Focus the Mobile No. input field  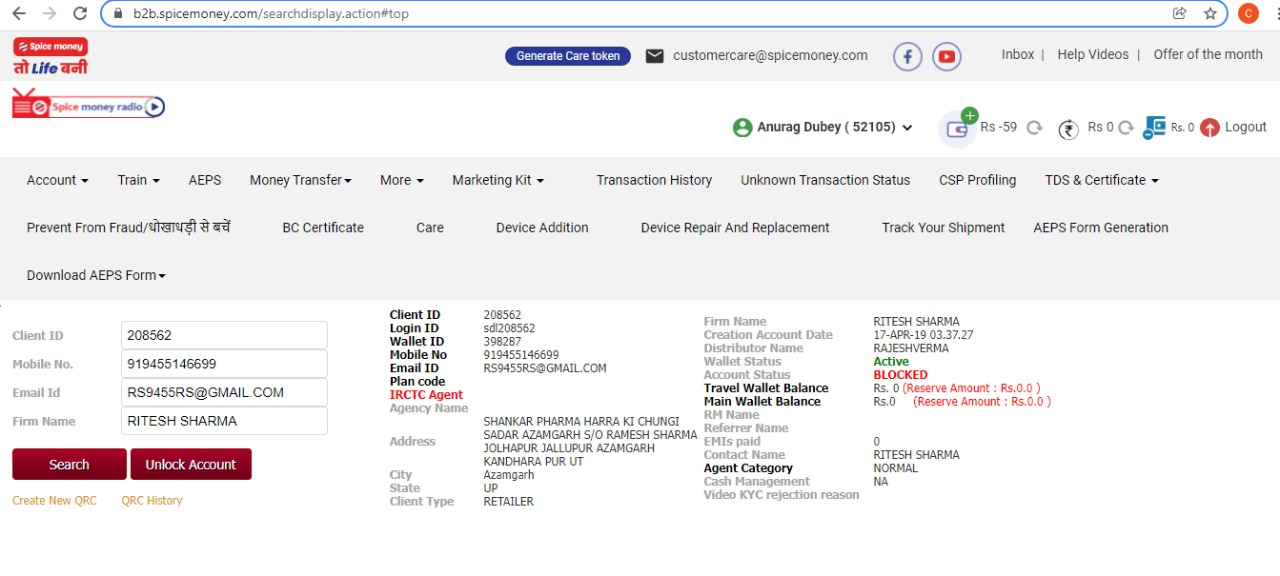click(x=224, y=364)
